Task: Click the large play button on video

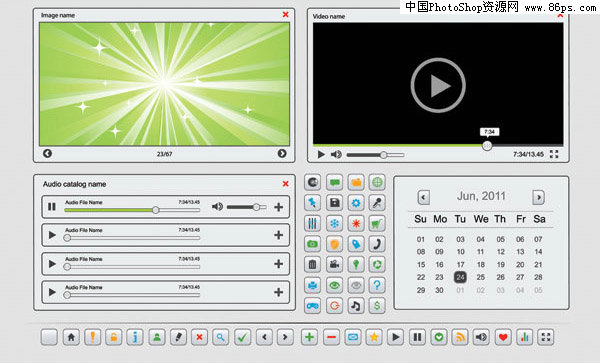Action: click(x=438, y=85)
